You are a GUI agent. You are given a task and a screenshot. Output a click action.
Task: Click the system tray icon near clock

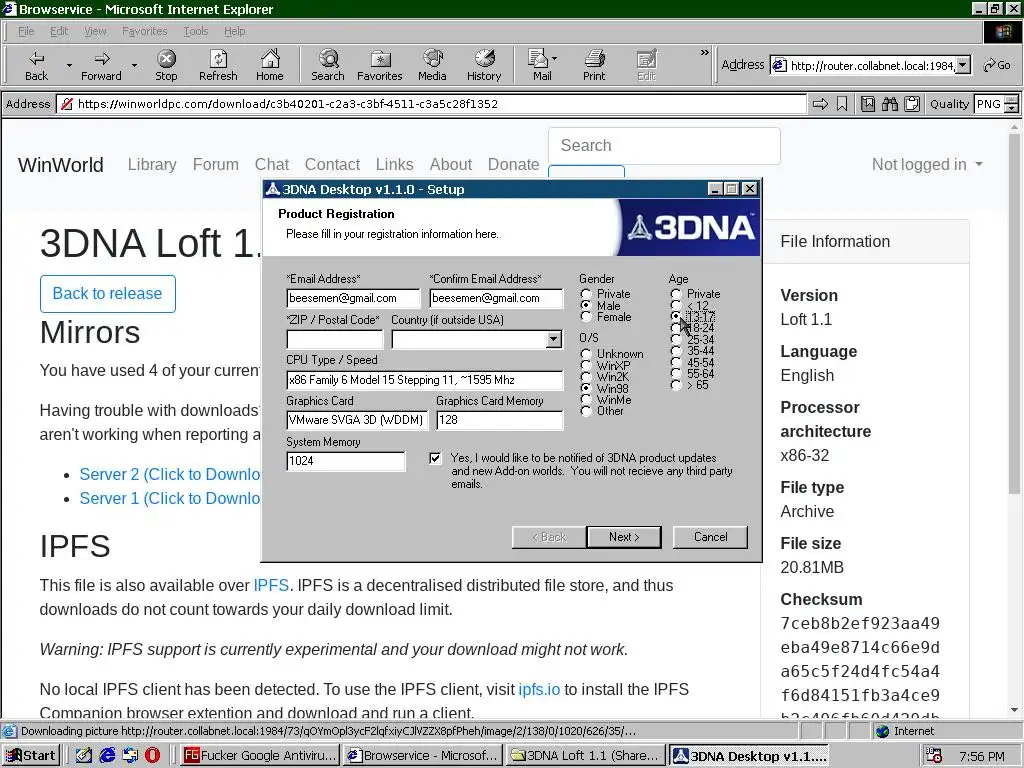[935, 756]
